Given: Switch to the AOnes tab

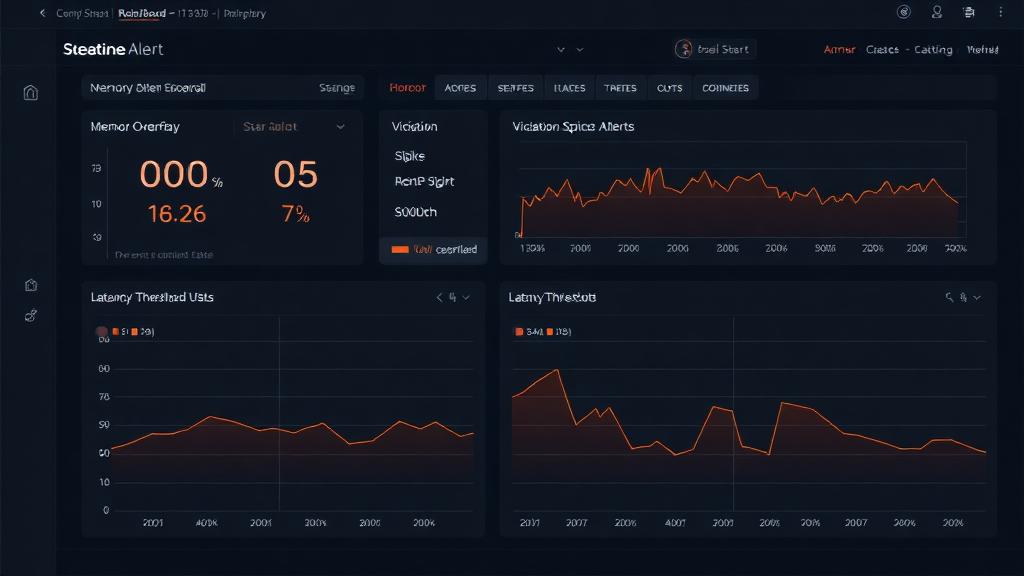Looking at the screenshot, I should 460,87.
